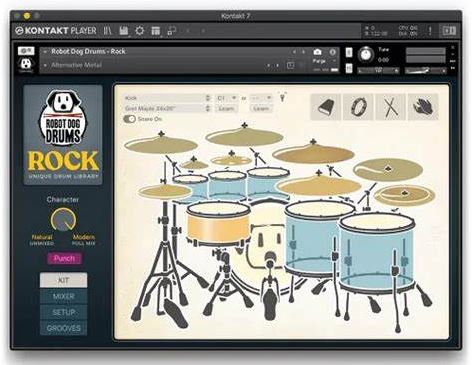Click the second Learn button
Screen dimensions: 472x365
(x=261, y=108)
